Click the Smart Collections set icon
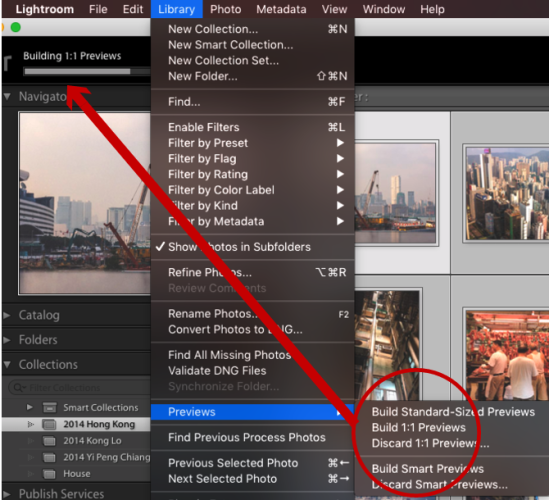This screenshot has width=549, height=500. tap(49, 408)
